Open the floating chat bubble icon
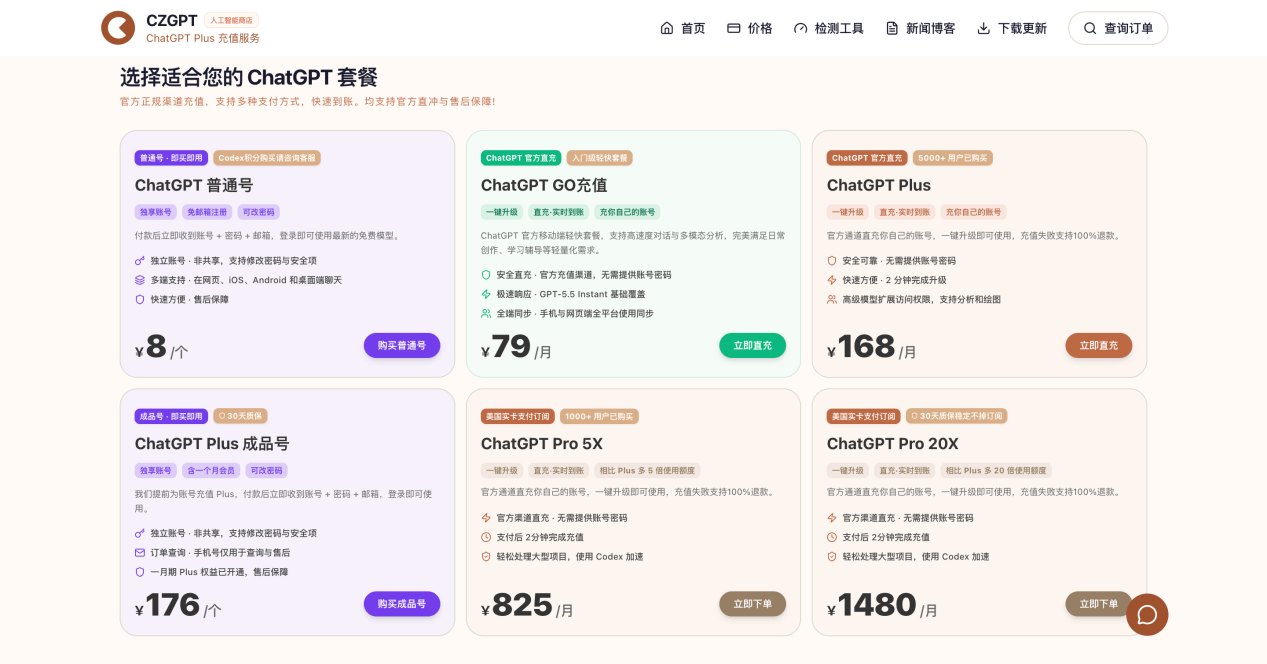Screen dimensions: 1267x664 pos(1147,615)
